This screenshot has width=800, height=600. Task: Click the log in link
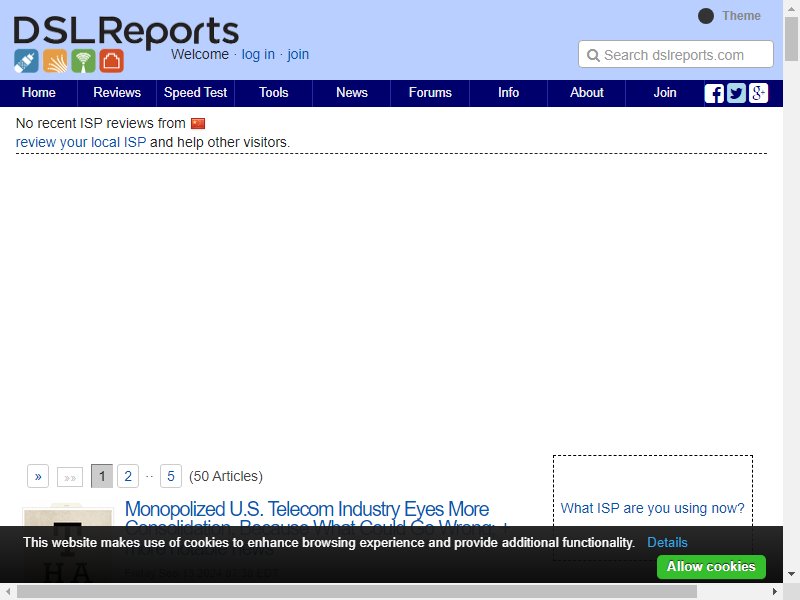point(258,55)
